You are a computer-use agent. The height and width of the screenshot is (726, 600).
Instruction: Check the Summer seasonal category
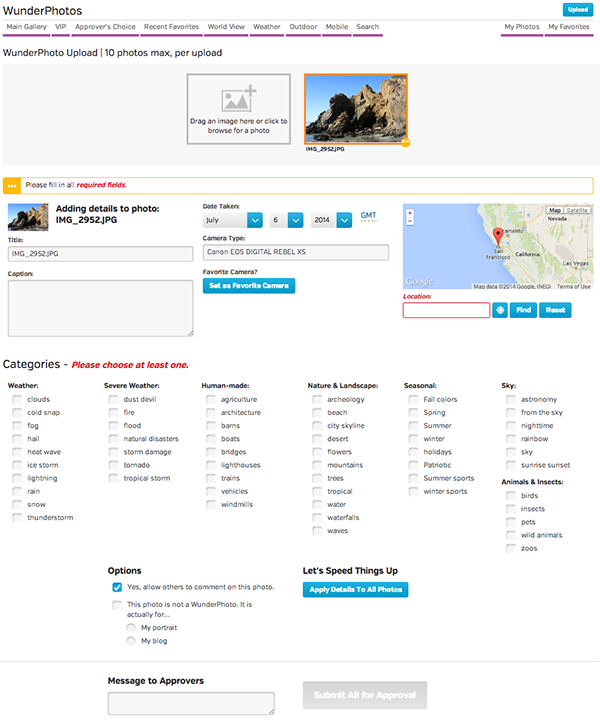pos(413,426)
